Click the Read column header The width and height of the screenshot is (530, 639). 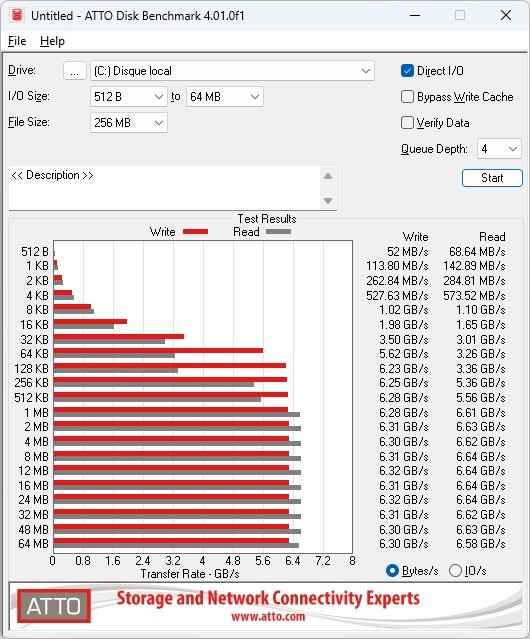[492, 237]
